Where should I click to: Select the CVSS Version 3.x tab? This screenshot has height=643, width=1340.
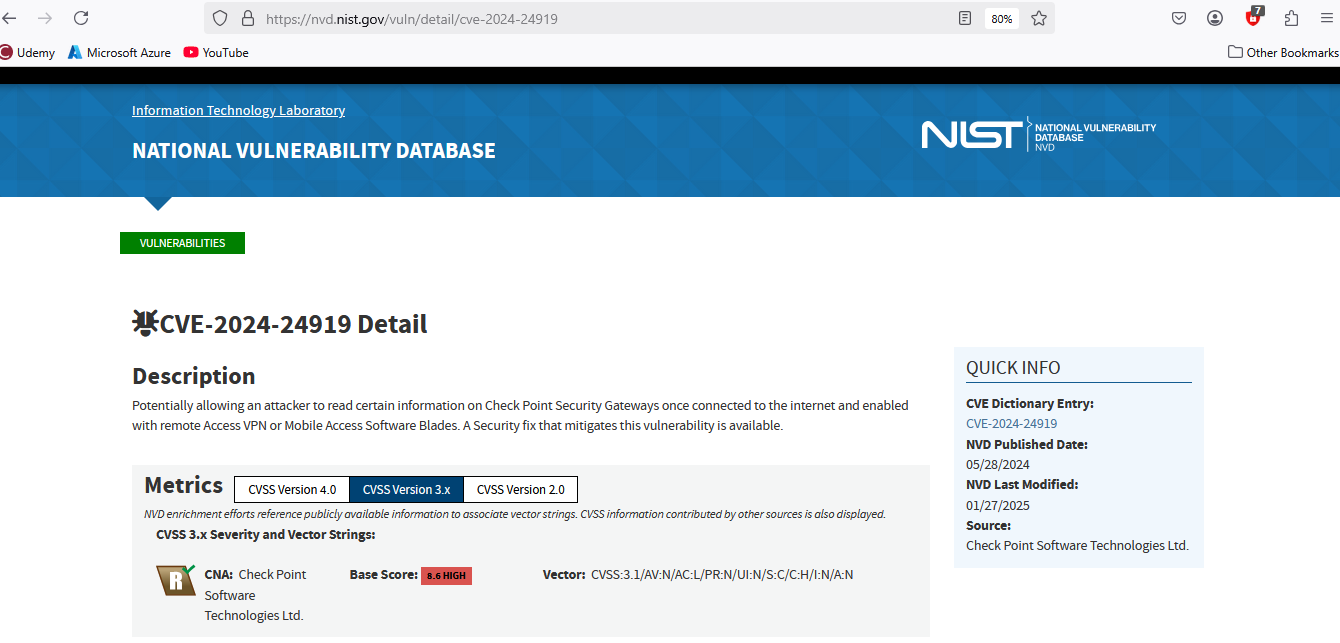[x=406, y=490]
